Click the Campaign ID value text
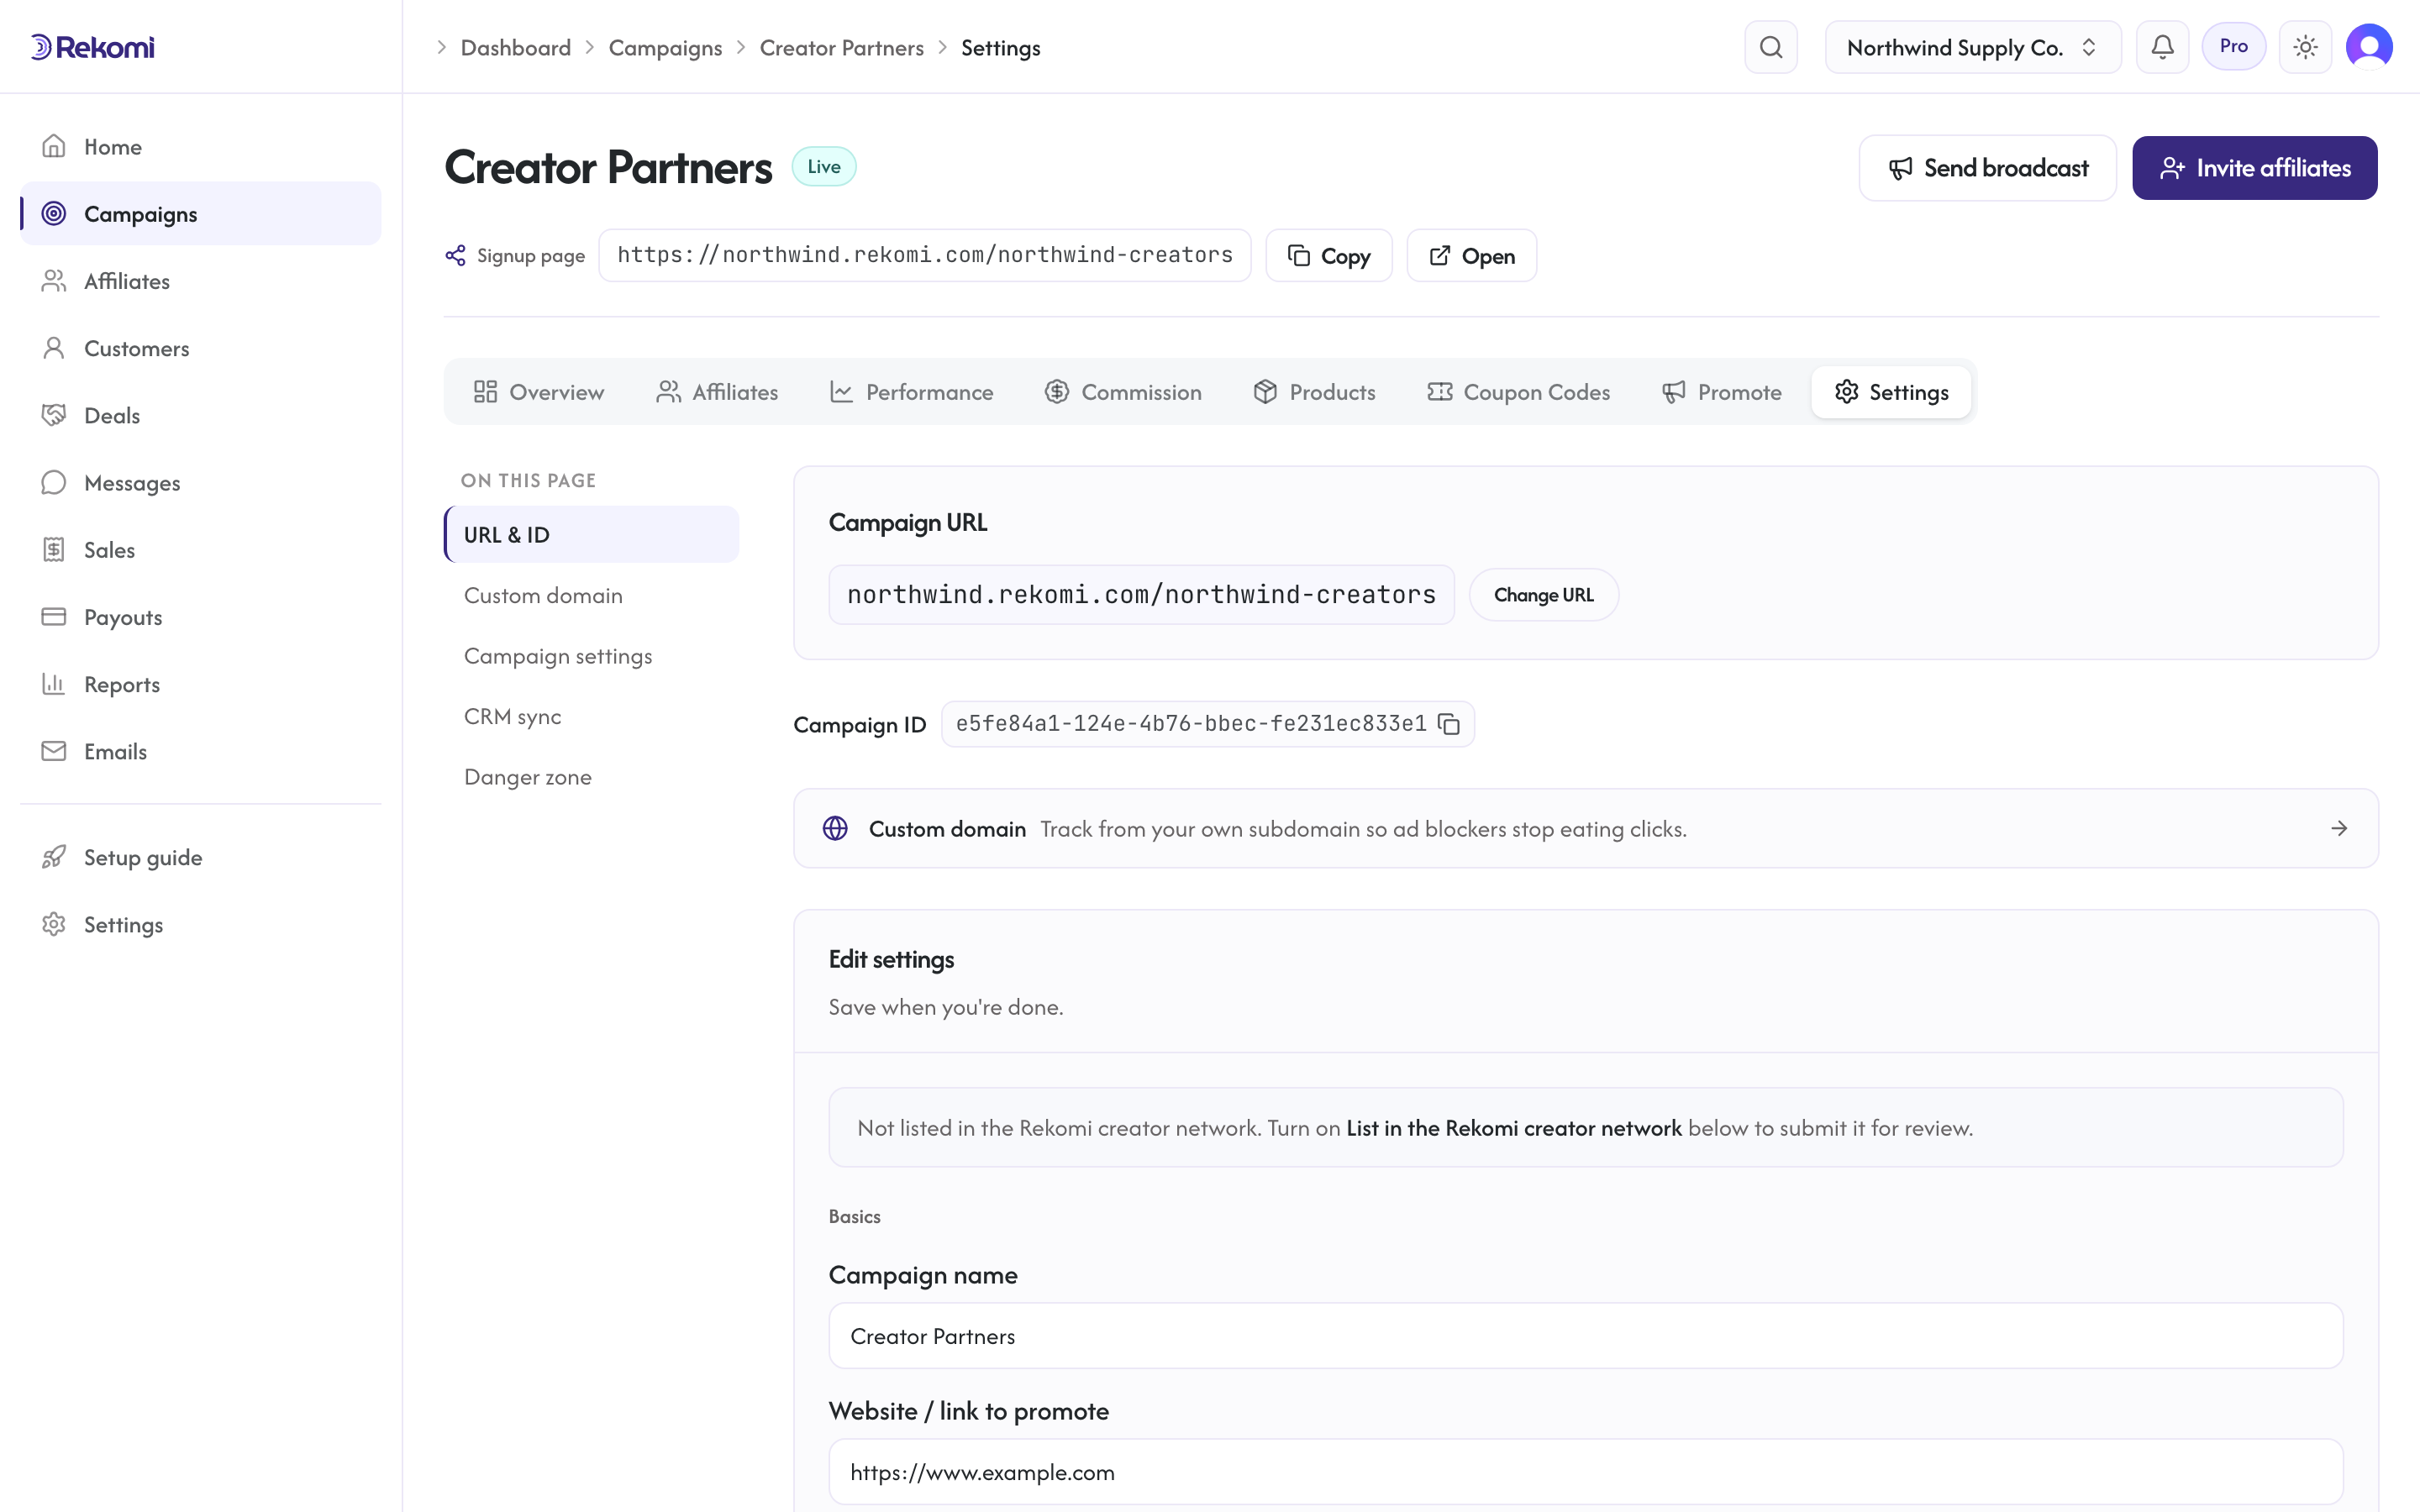This screenshot has width=2420, height=1512. 1190,723
